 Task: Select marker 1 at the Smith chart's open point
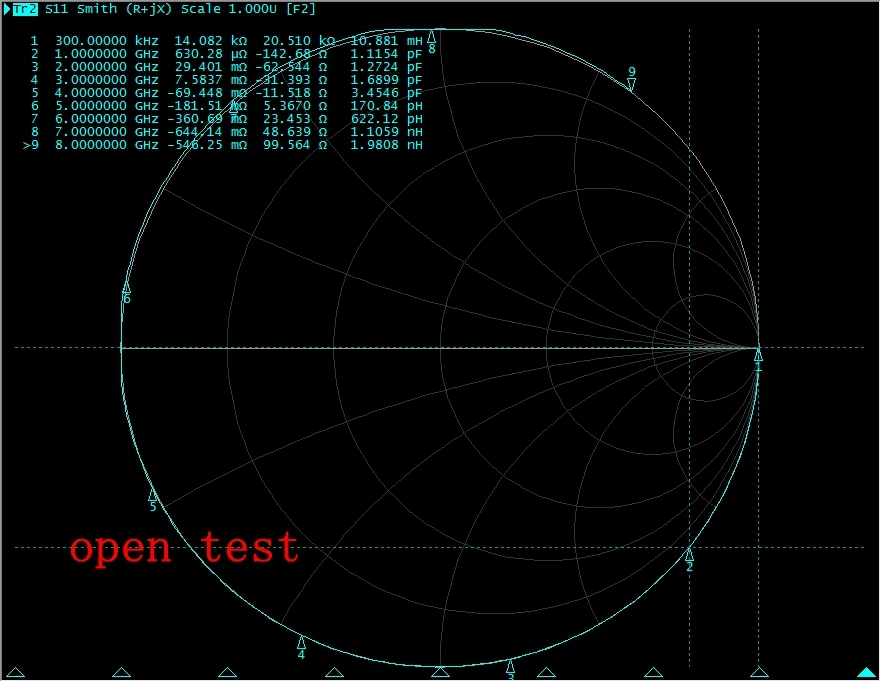coord(758,360)
